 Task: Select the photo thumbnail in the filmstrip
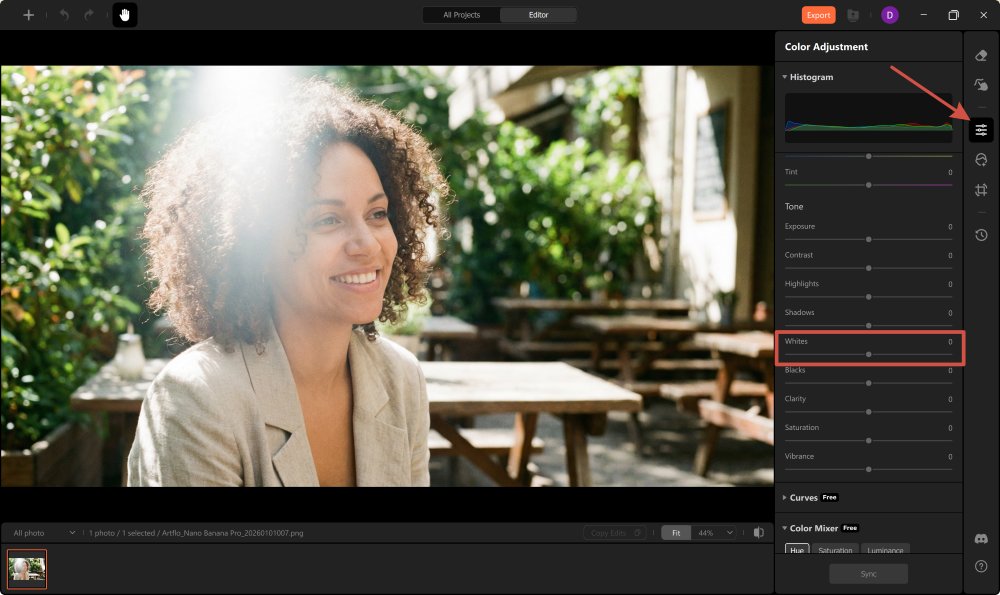[26, 568]
